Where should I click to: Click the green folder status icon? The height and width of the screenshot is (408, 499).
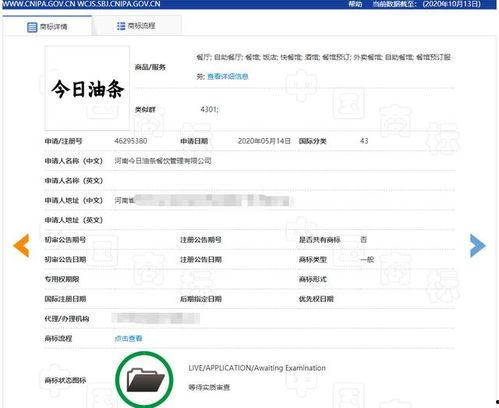coord(144,380)
